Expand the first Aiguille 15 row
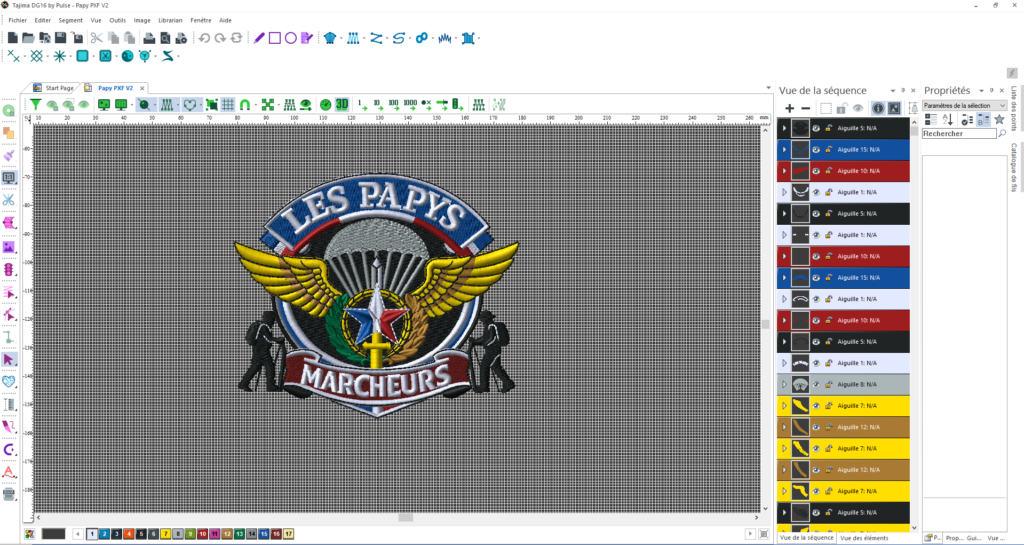This screenshot has height=545, width=1024. point(784,149)
